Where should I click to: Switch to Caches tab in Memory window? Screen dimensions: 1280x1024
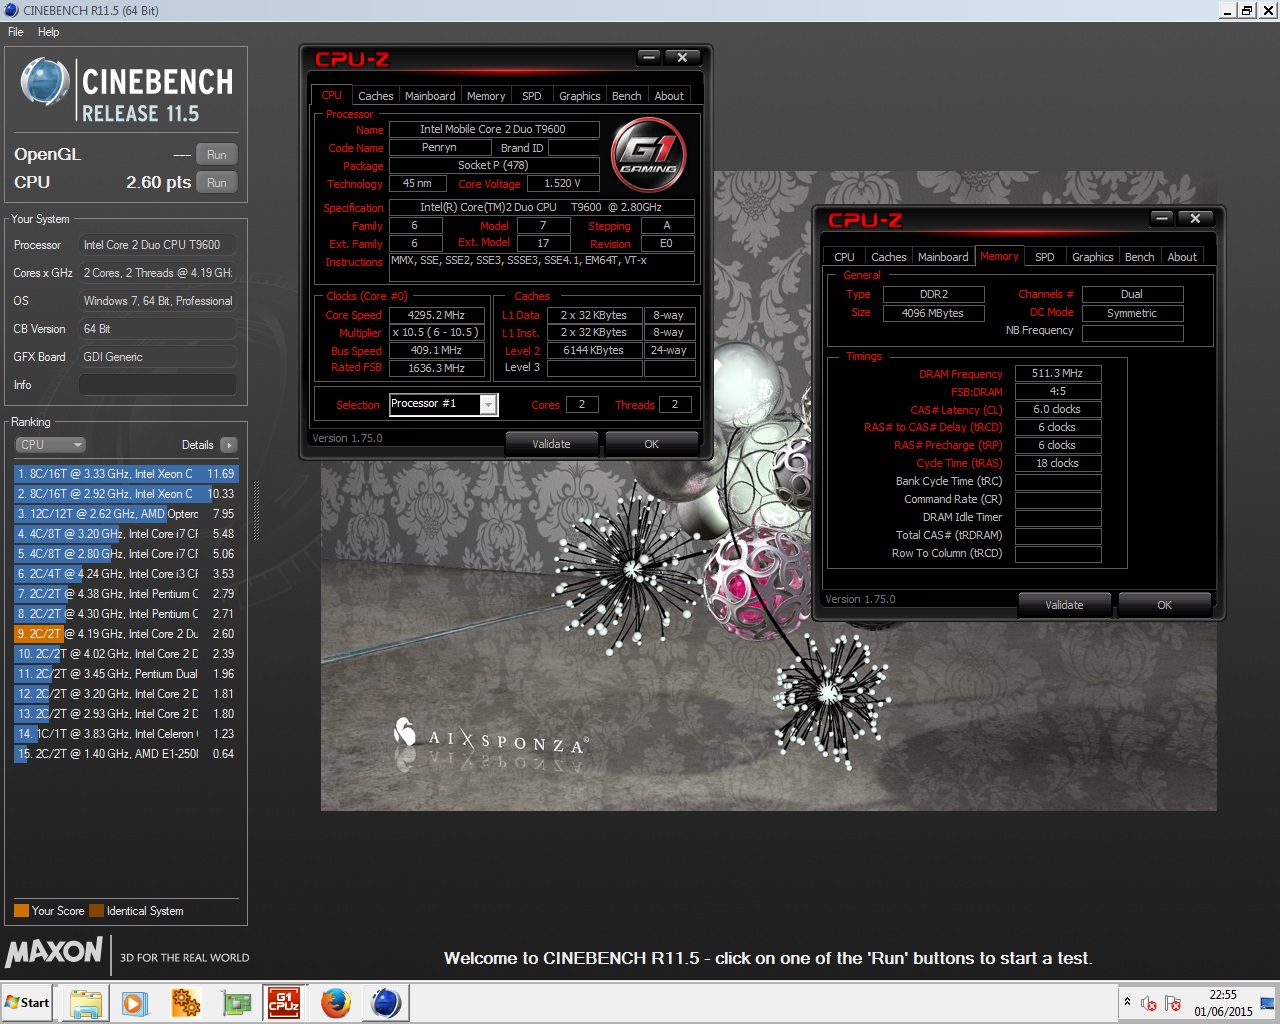(889, 257)
